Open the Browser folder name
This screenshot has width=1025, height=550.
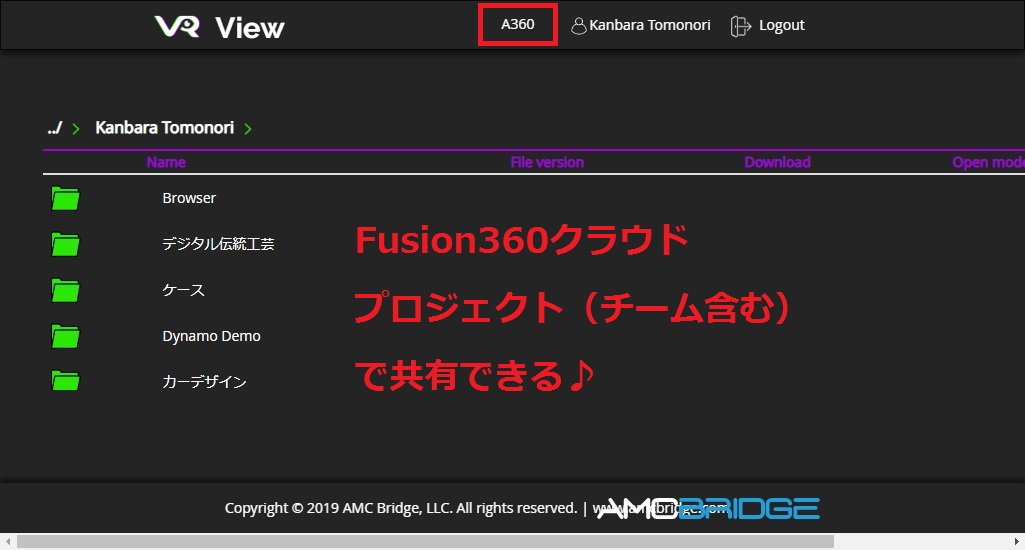[189, 198]
